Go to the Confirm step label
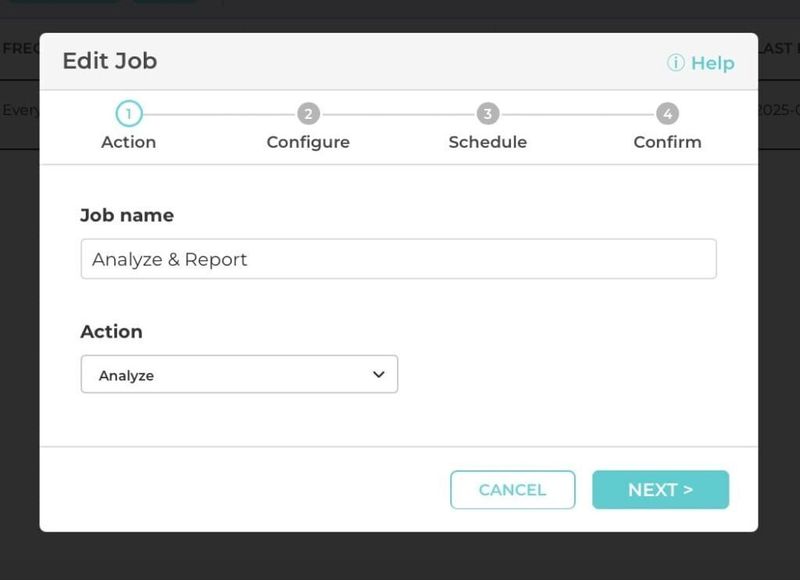 pos(667,142)
